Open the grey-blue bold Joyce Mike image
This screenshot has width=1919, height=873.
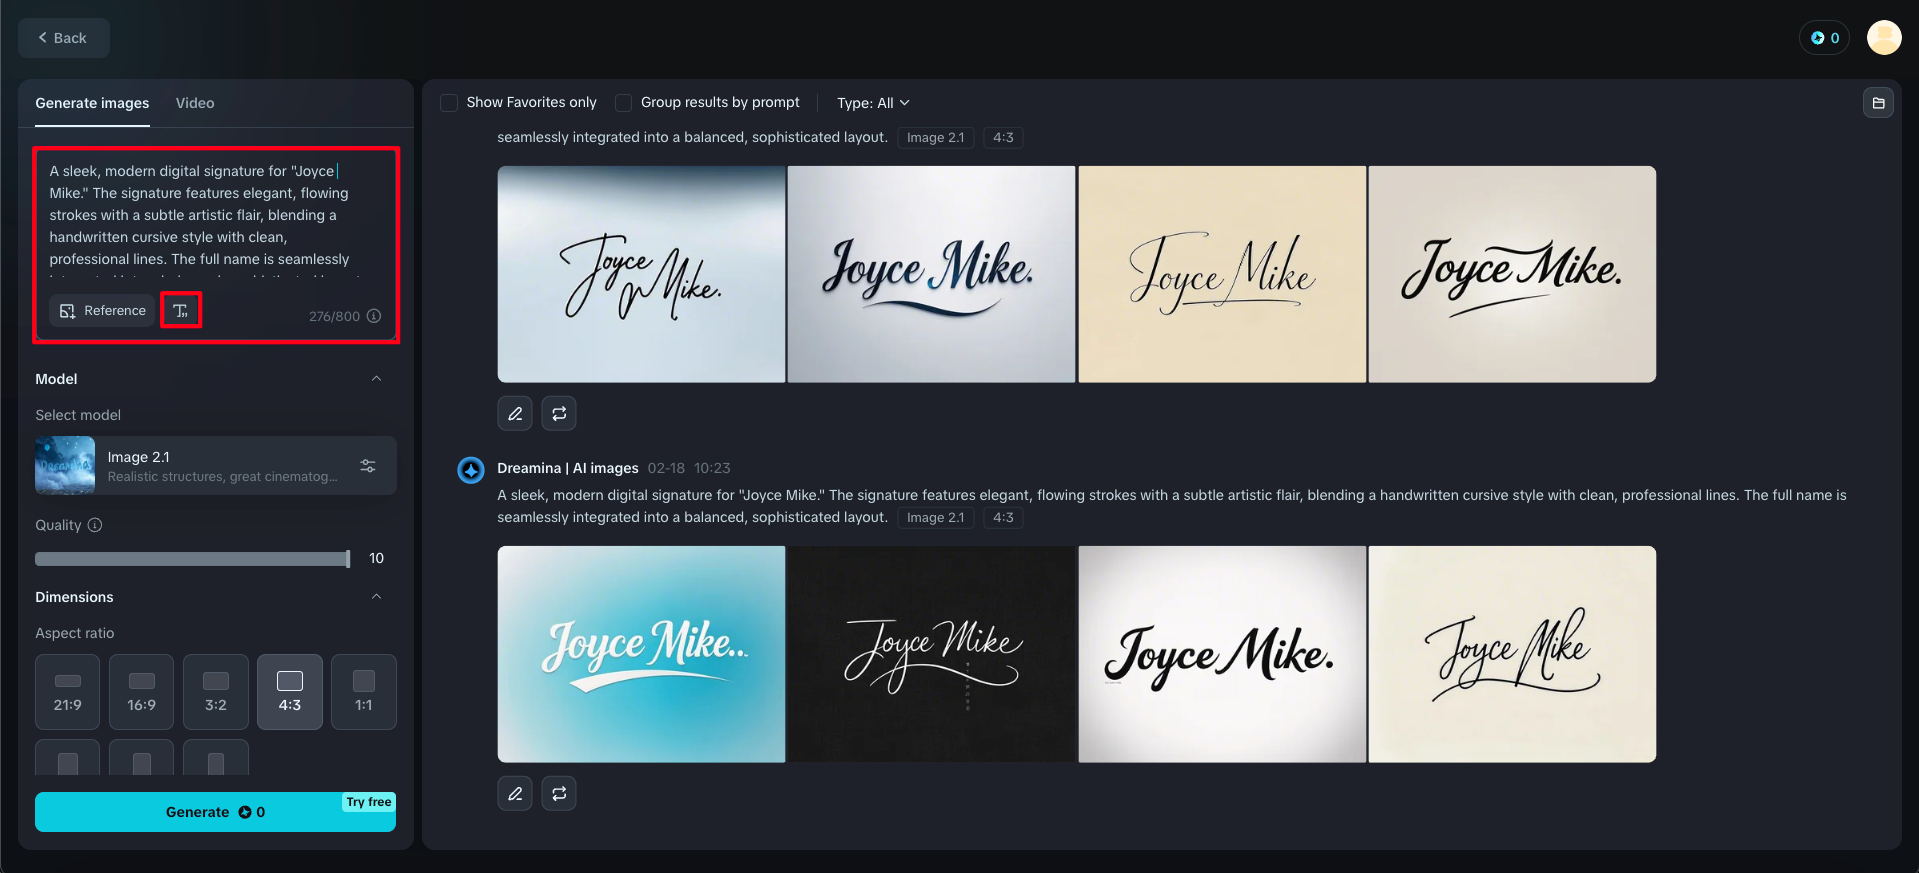[931, 274]
